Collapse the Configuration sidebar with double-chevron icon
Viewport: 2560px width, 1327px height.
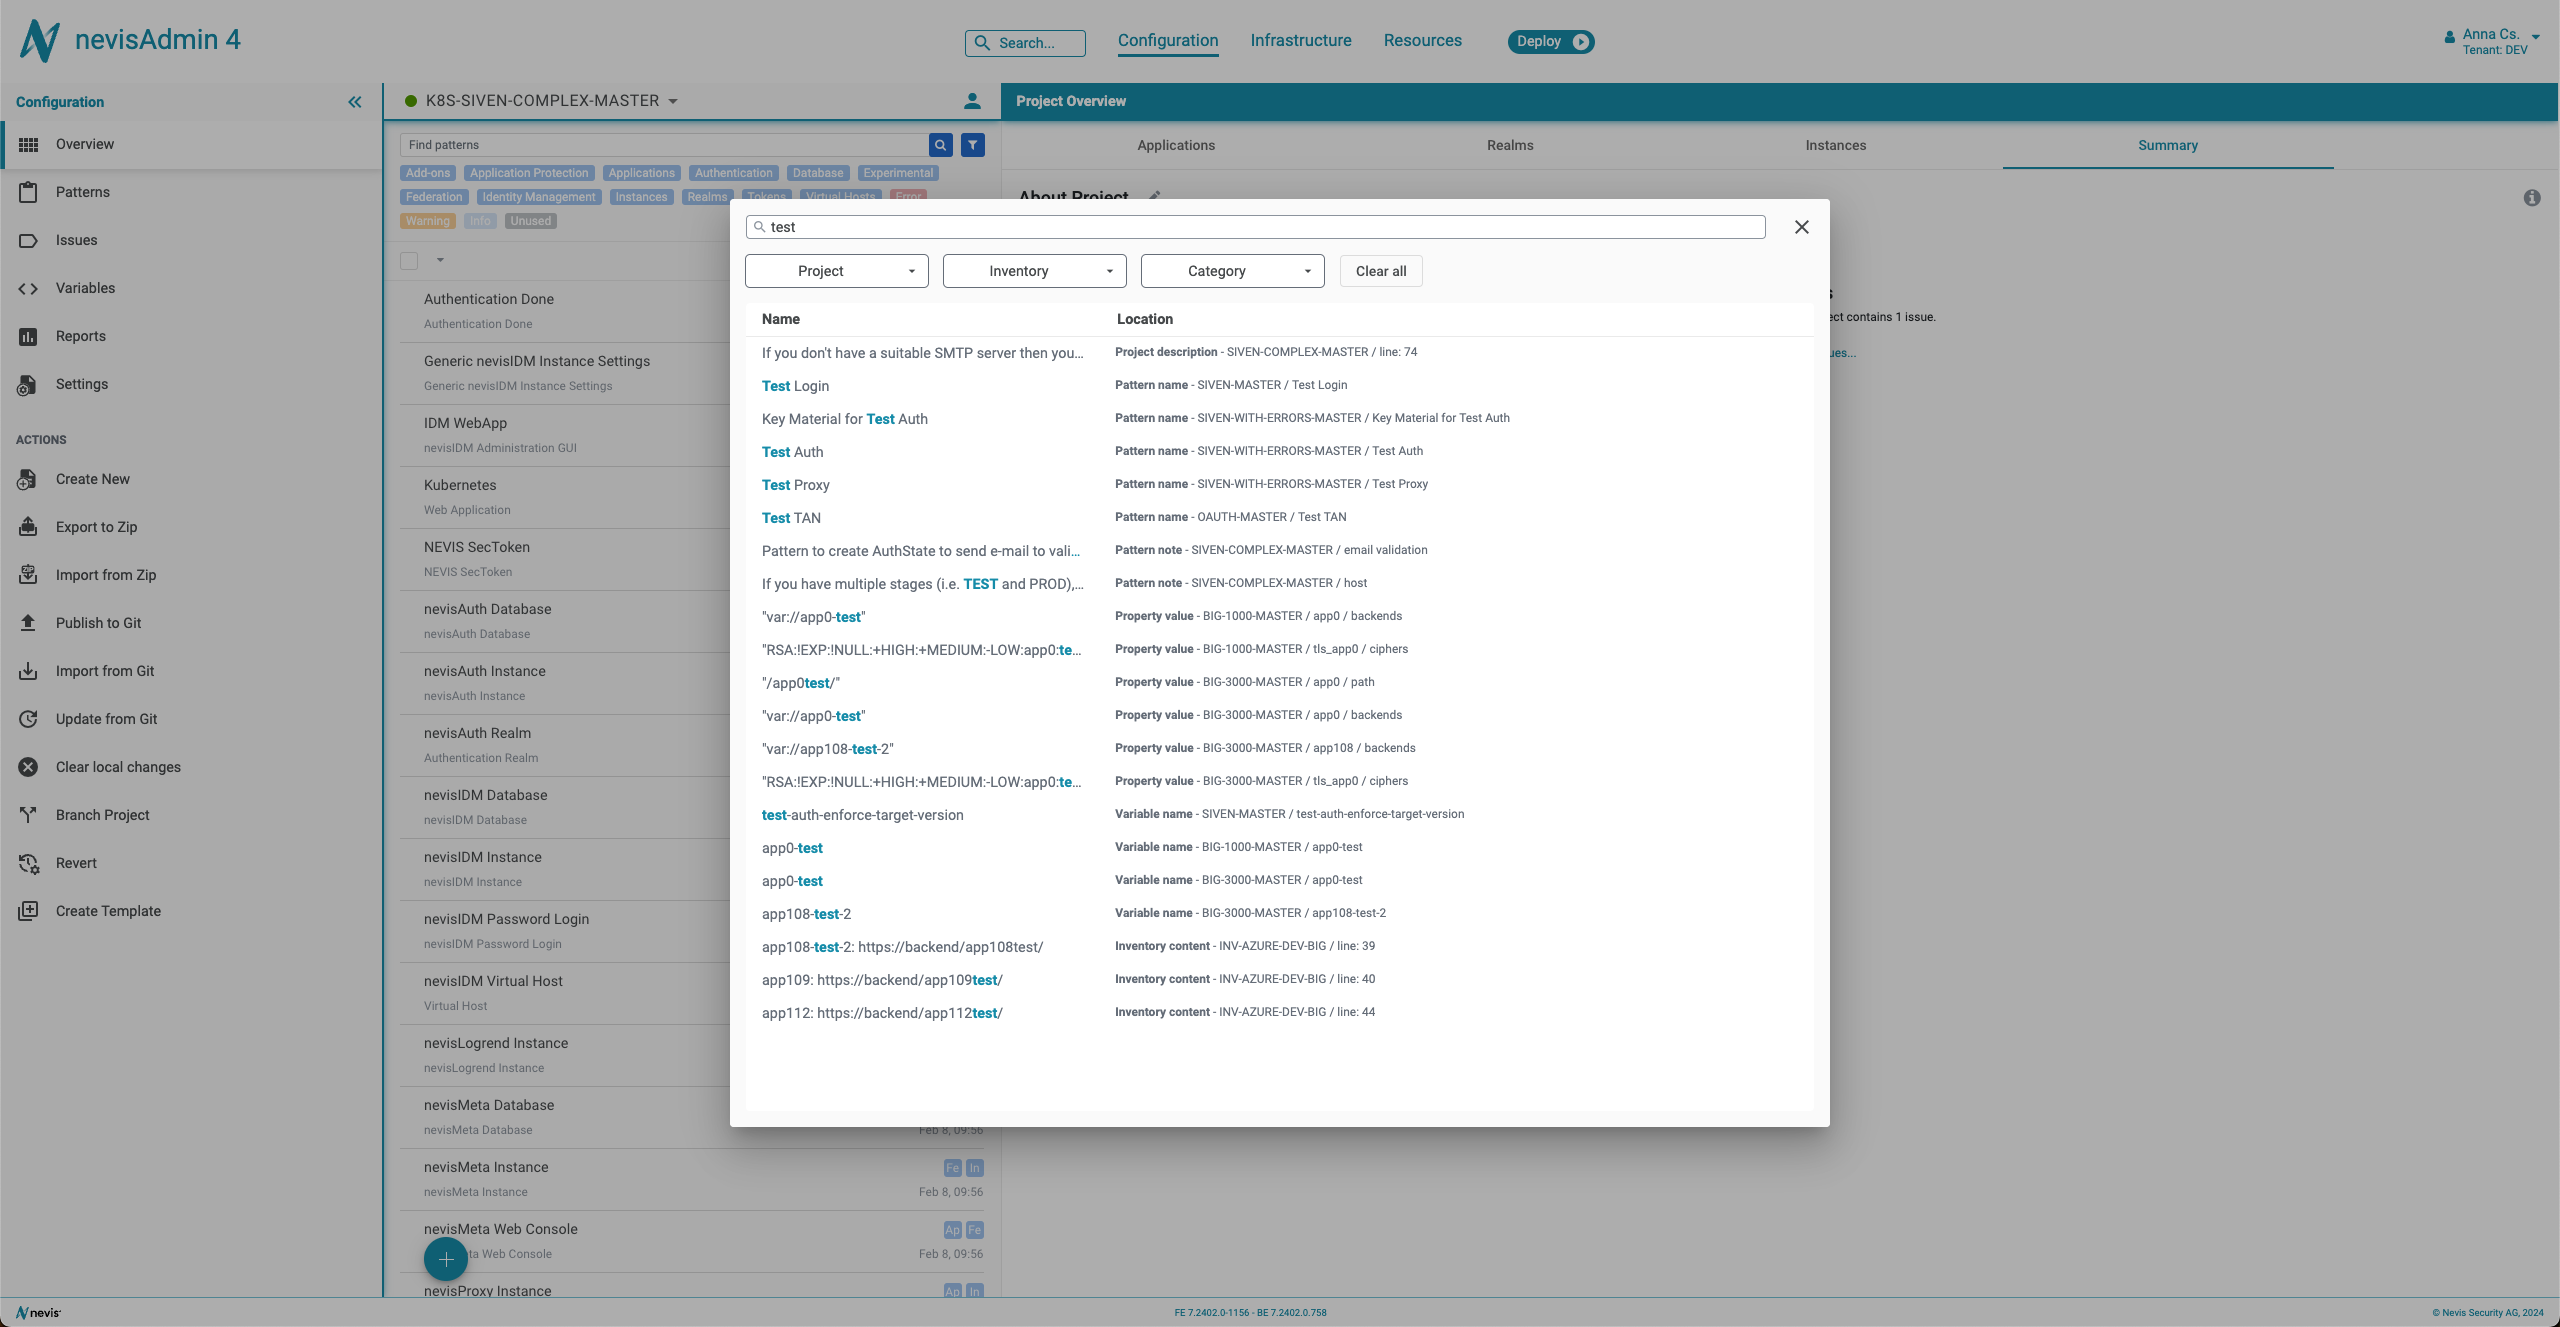(355, 102)
